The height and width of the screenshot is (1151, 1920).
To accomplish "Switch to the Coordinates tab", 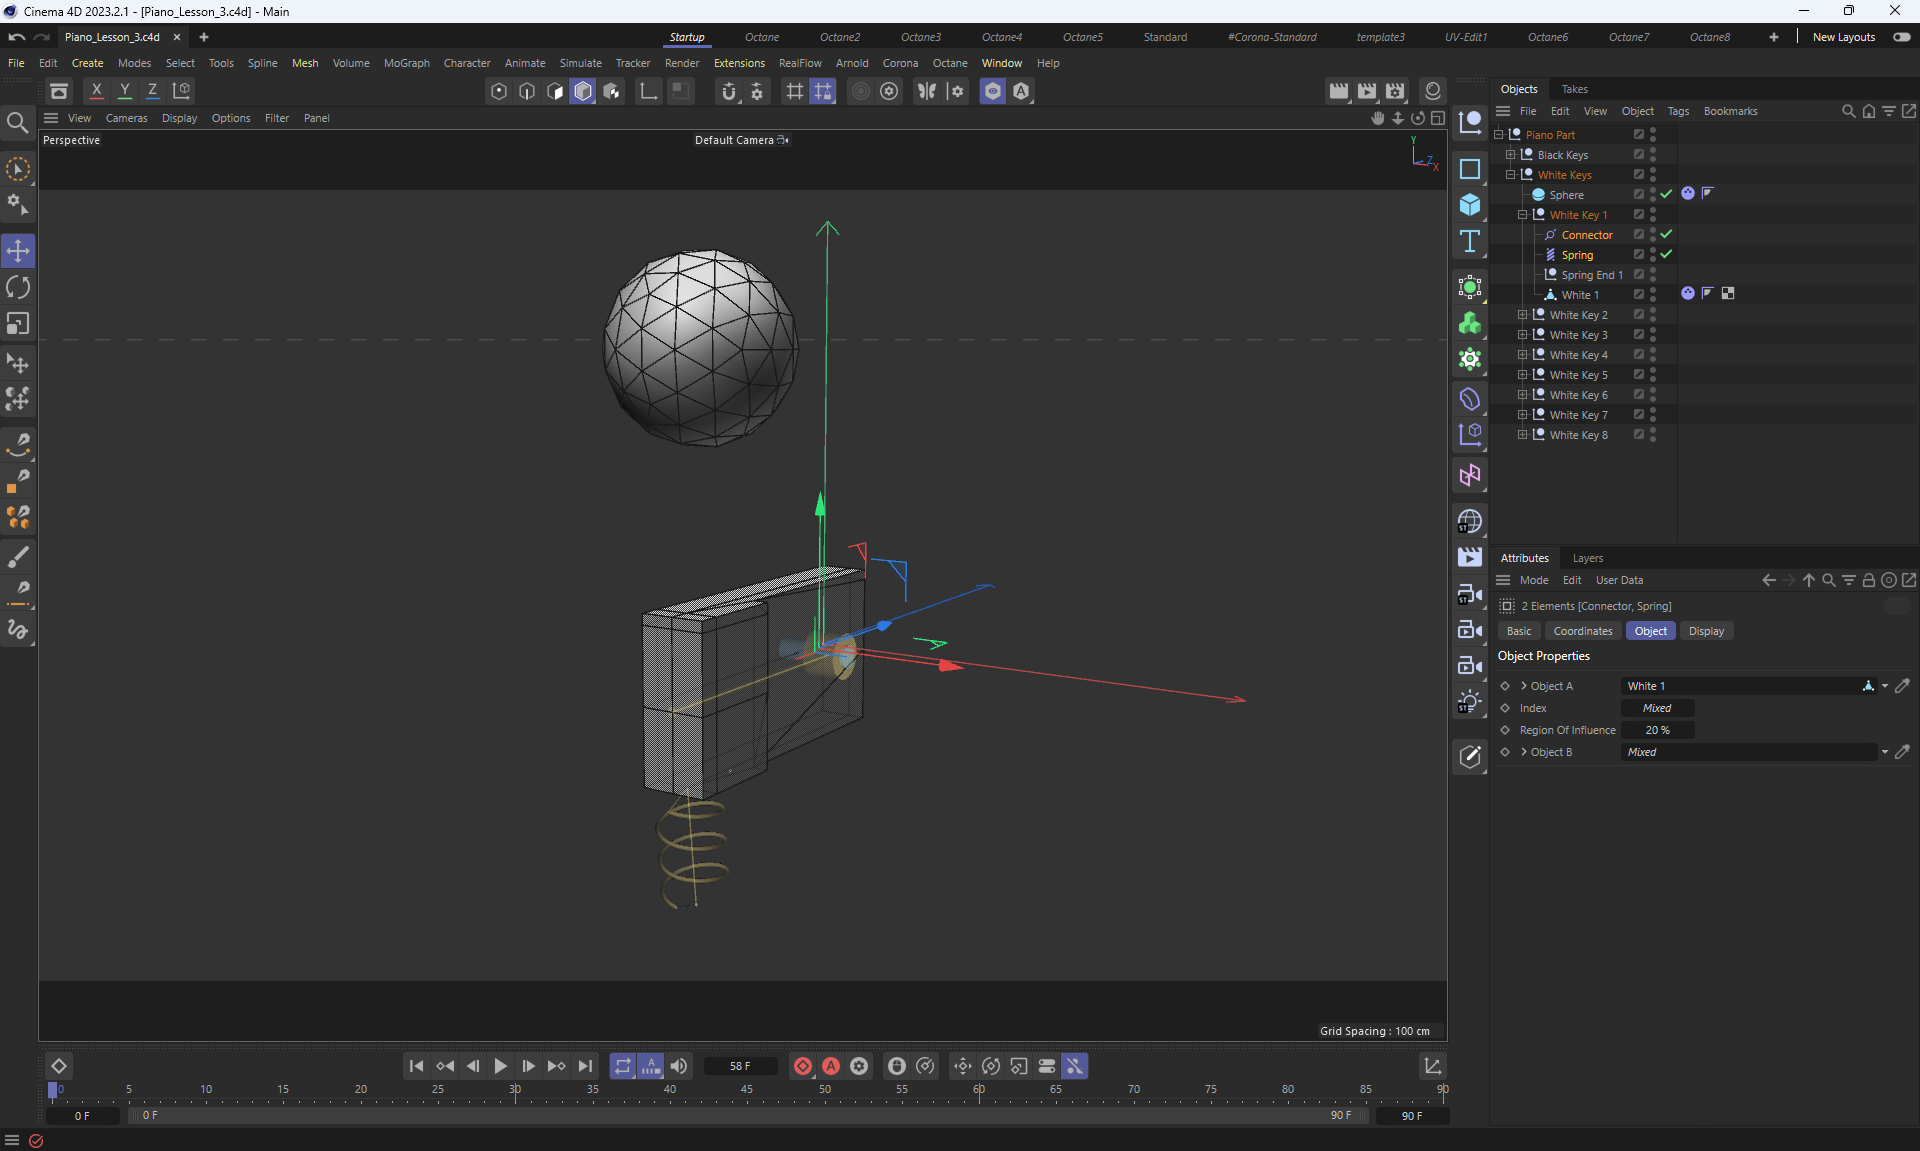I will point(1582,631).
